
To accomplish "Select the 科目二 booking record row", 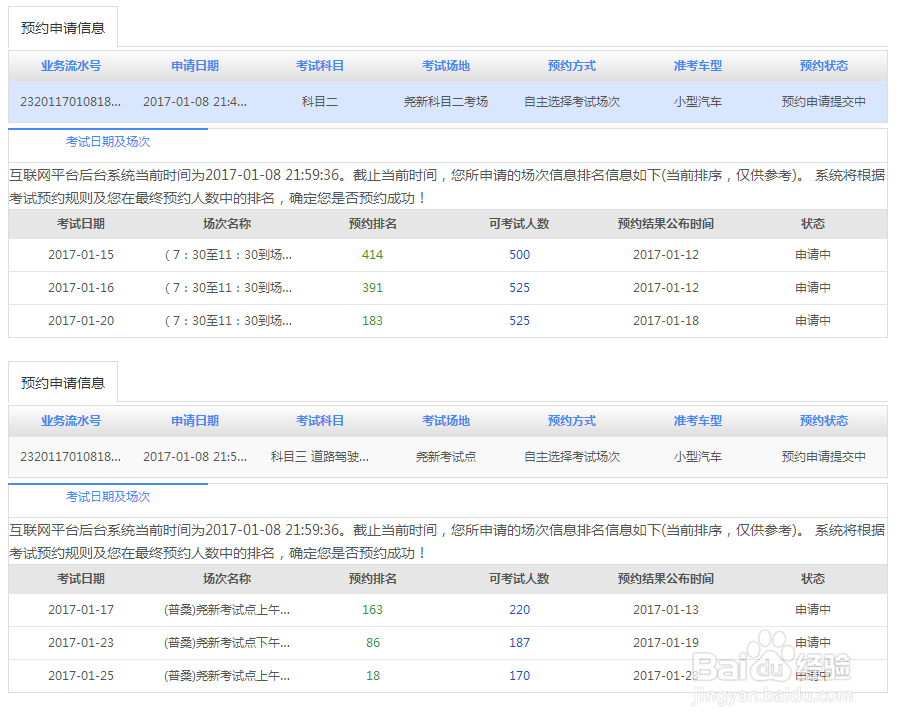I will point(320,101).
